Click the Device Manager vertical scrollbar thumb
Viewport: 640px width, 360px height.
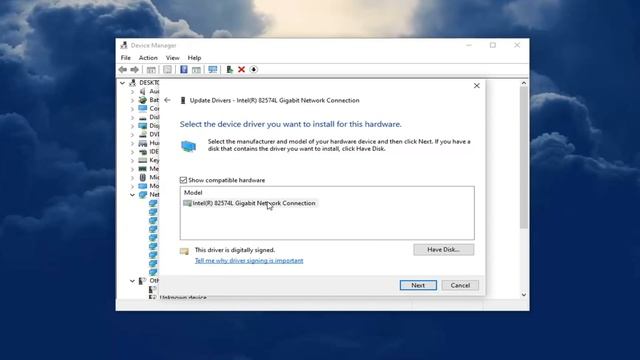pyautogui.click(x=524, y=158)
